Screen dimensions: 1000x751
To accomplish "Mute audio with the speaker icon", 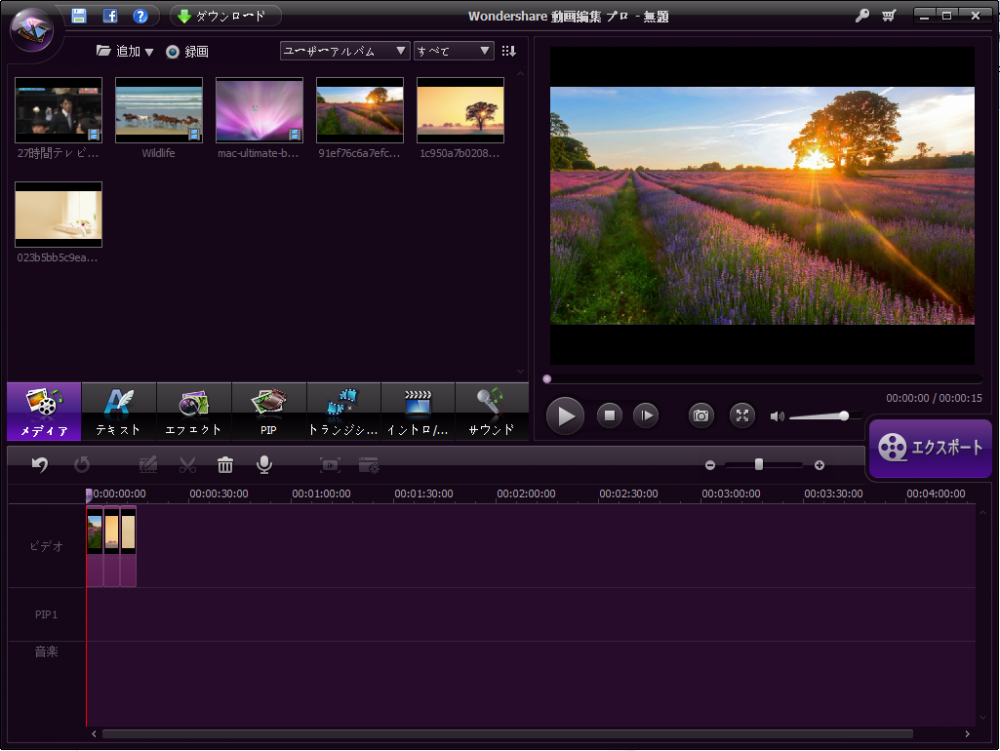I will coord(778,416).
